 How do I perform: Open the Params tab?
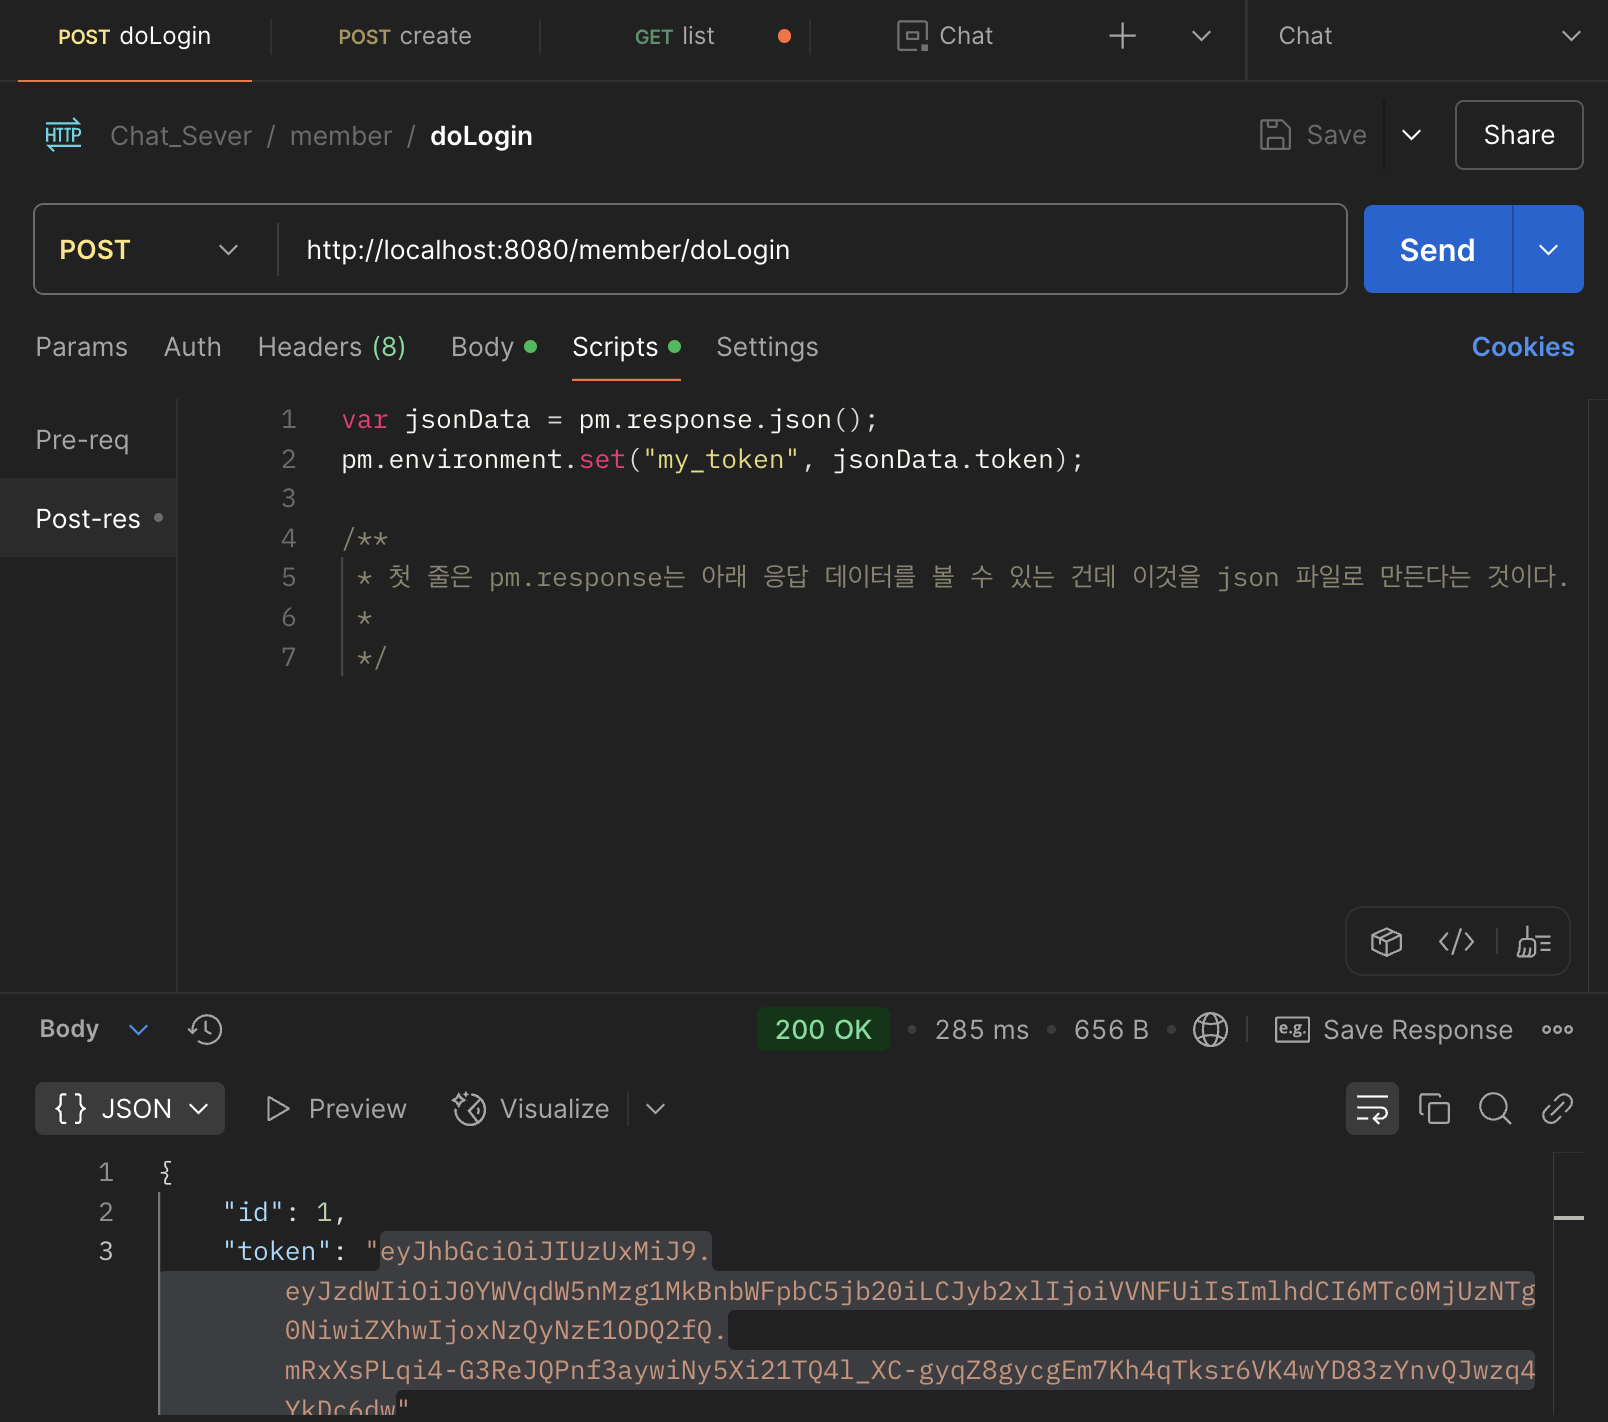(x=82, y=347)
